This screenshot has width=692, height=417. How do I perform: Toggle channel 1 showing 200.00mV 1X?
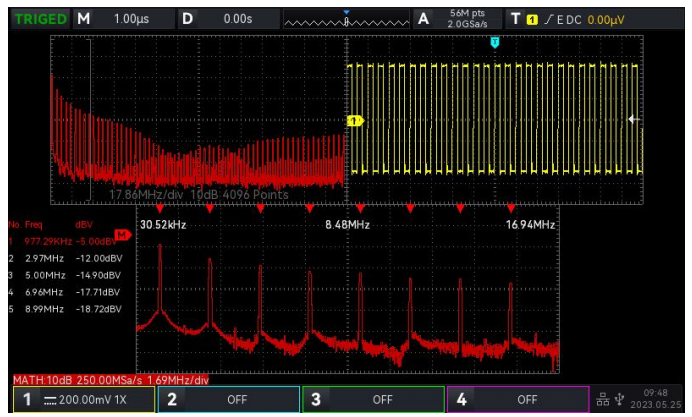click(84, 400)
